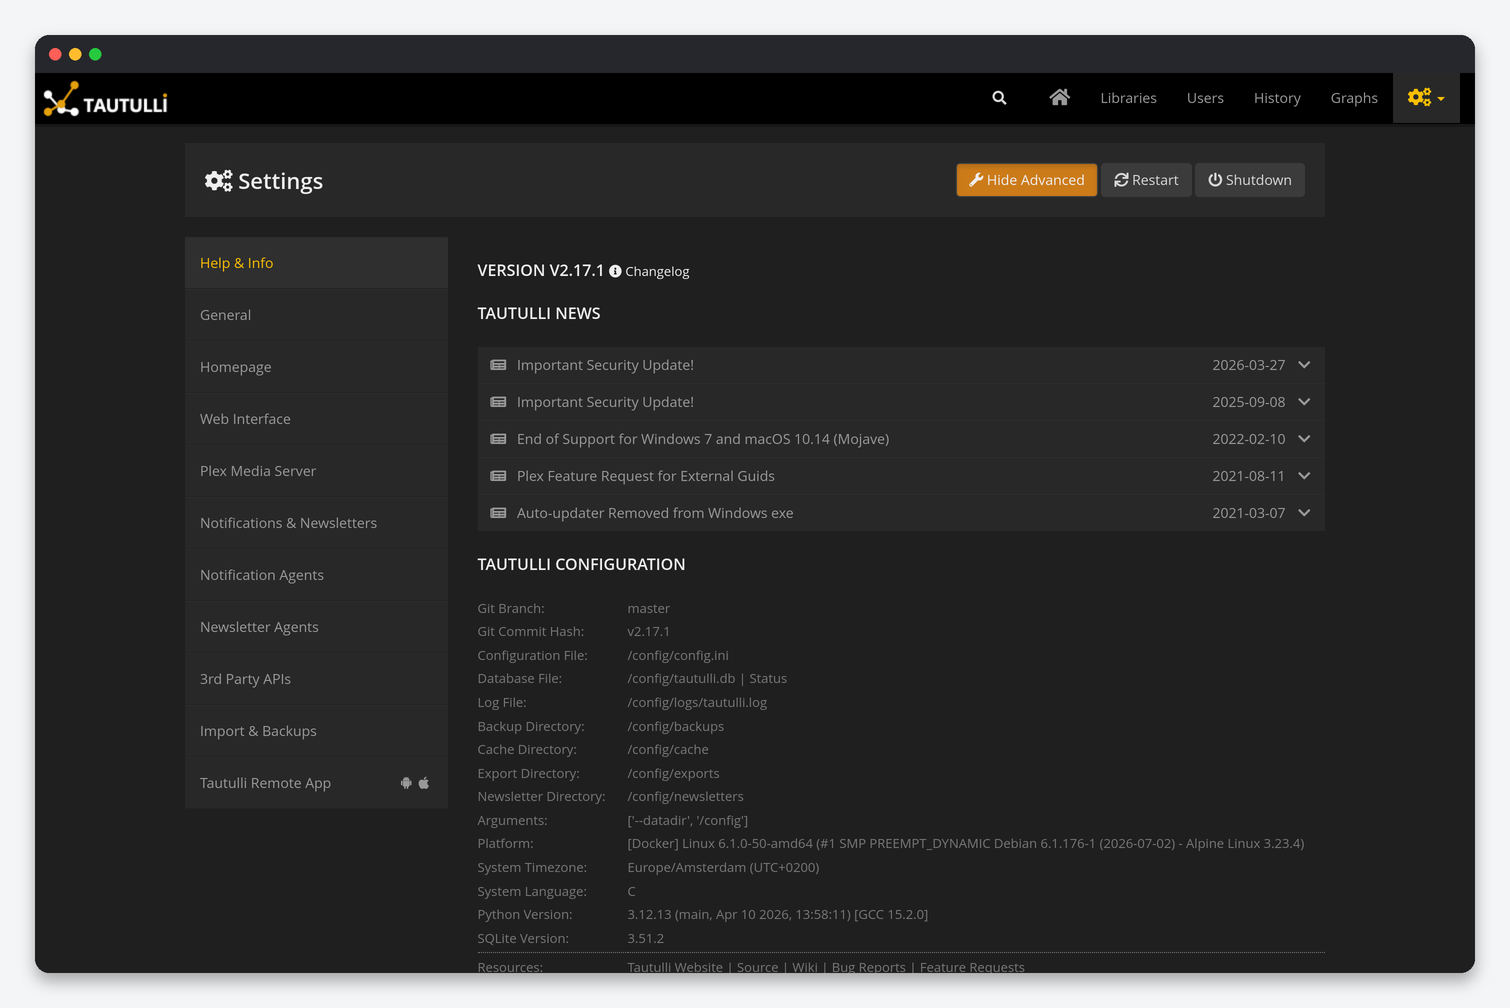Click the Git Branch master value

click(648, 608)
